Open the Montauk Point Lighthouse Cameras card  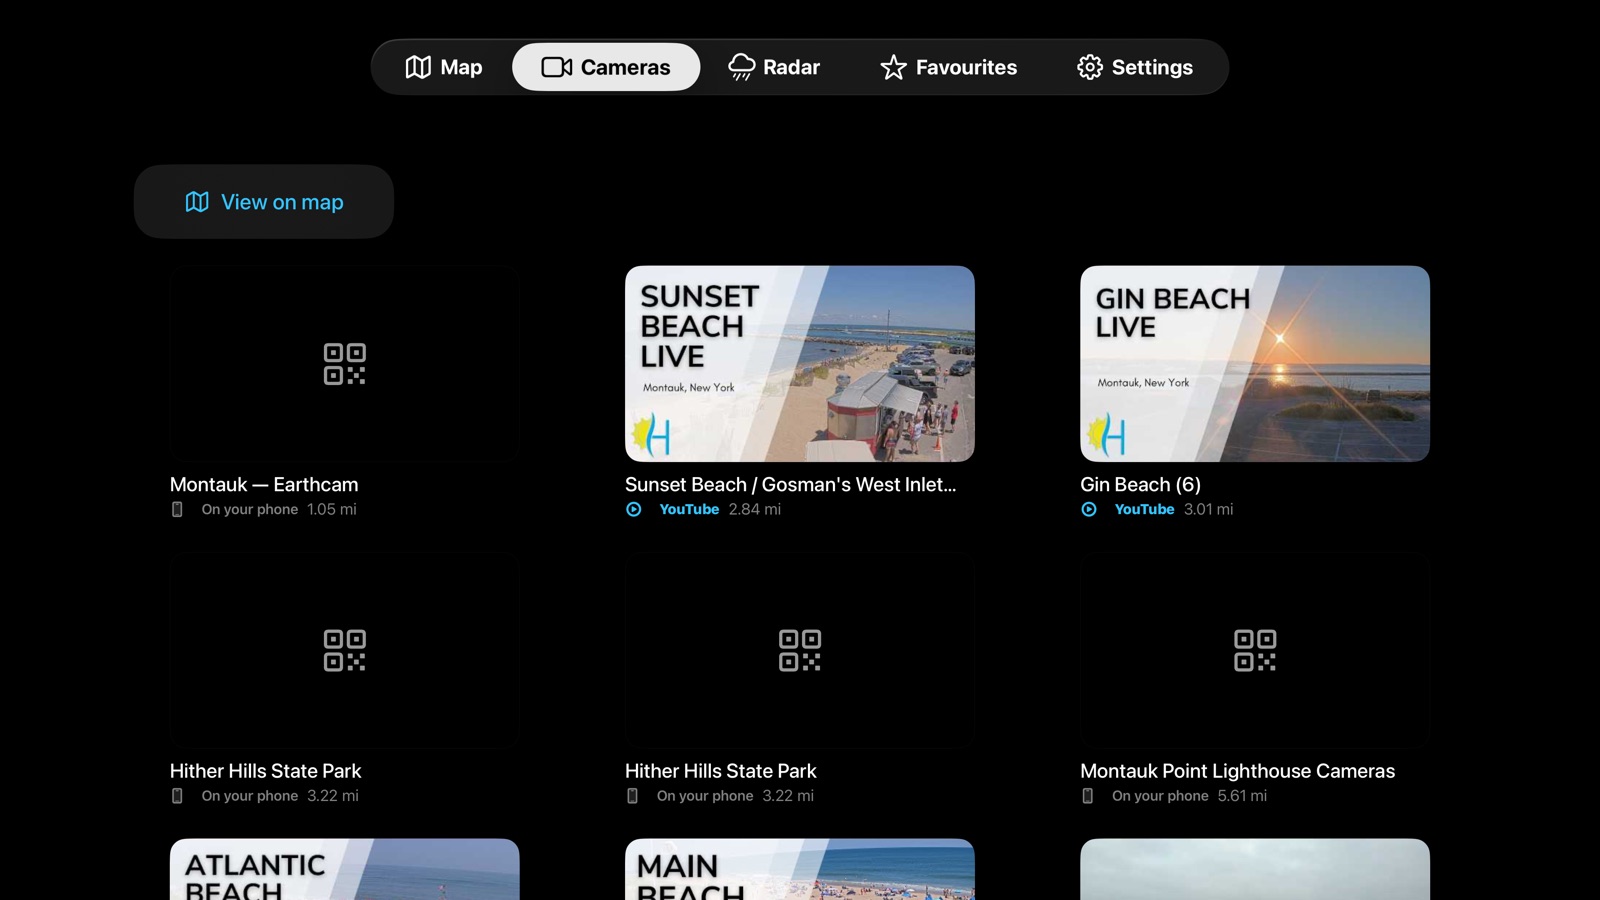click(1255, 650)
